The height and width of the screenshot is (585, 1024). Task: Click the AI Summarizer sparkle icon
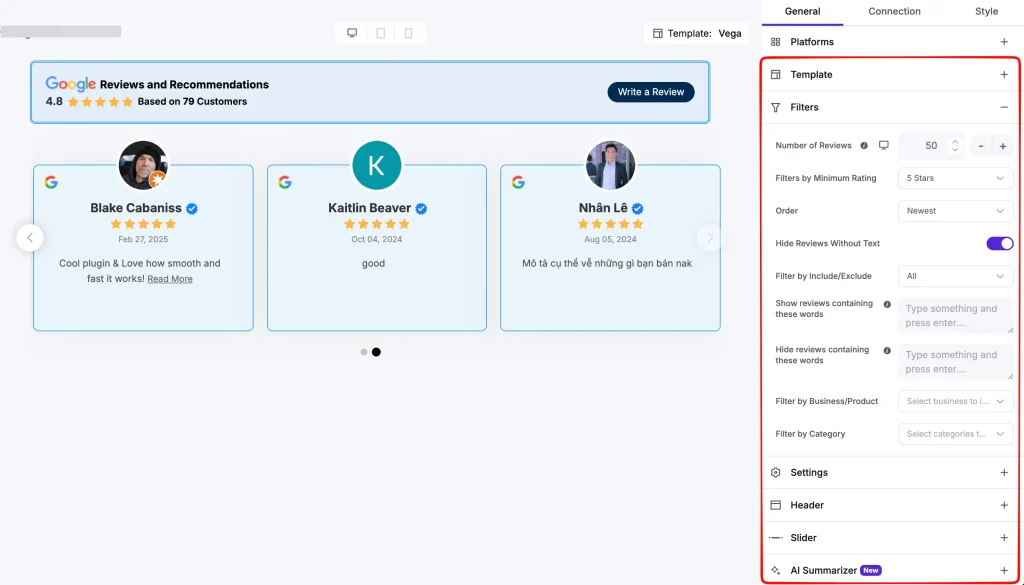(x=776, y=571)
